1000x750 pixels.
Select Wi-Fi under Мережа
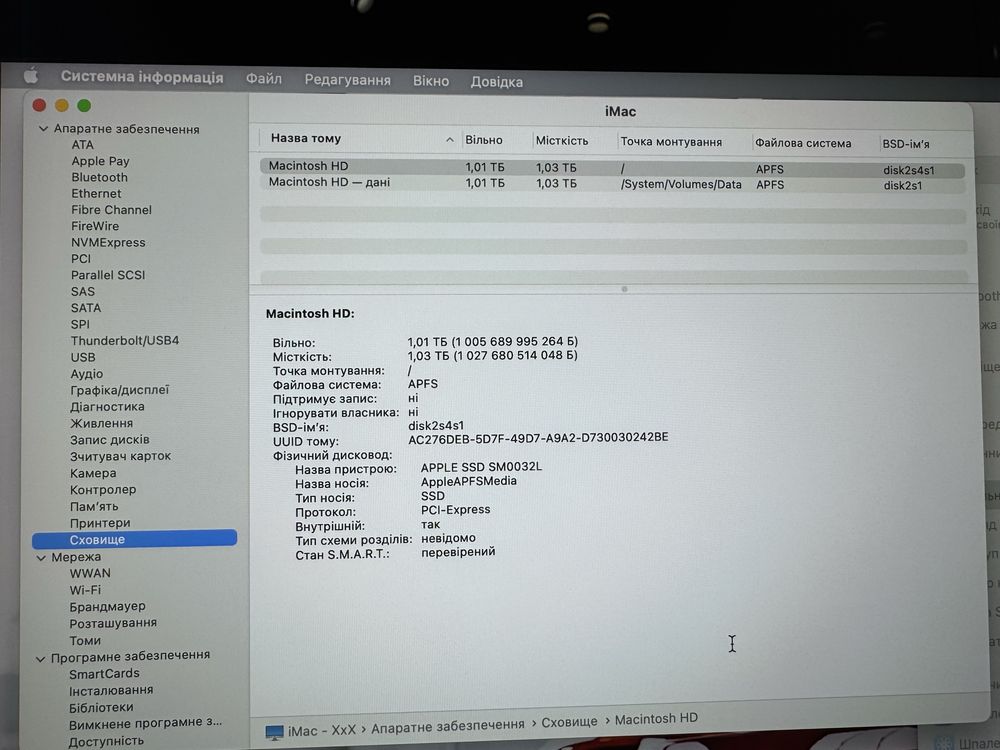(x=85, y=591)
